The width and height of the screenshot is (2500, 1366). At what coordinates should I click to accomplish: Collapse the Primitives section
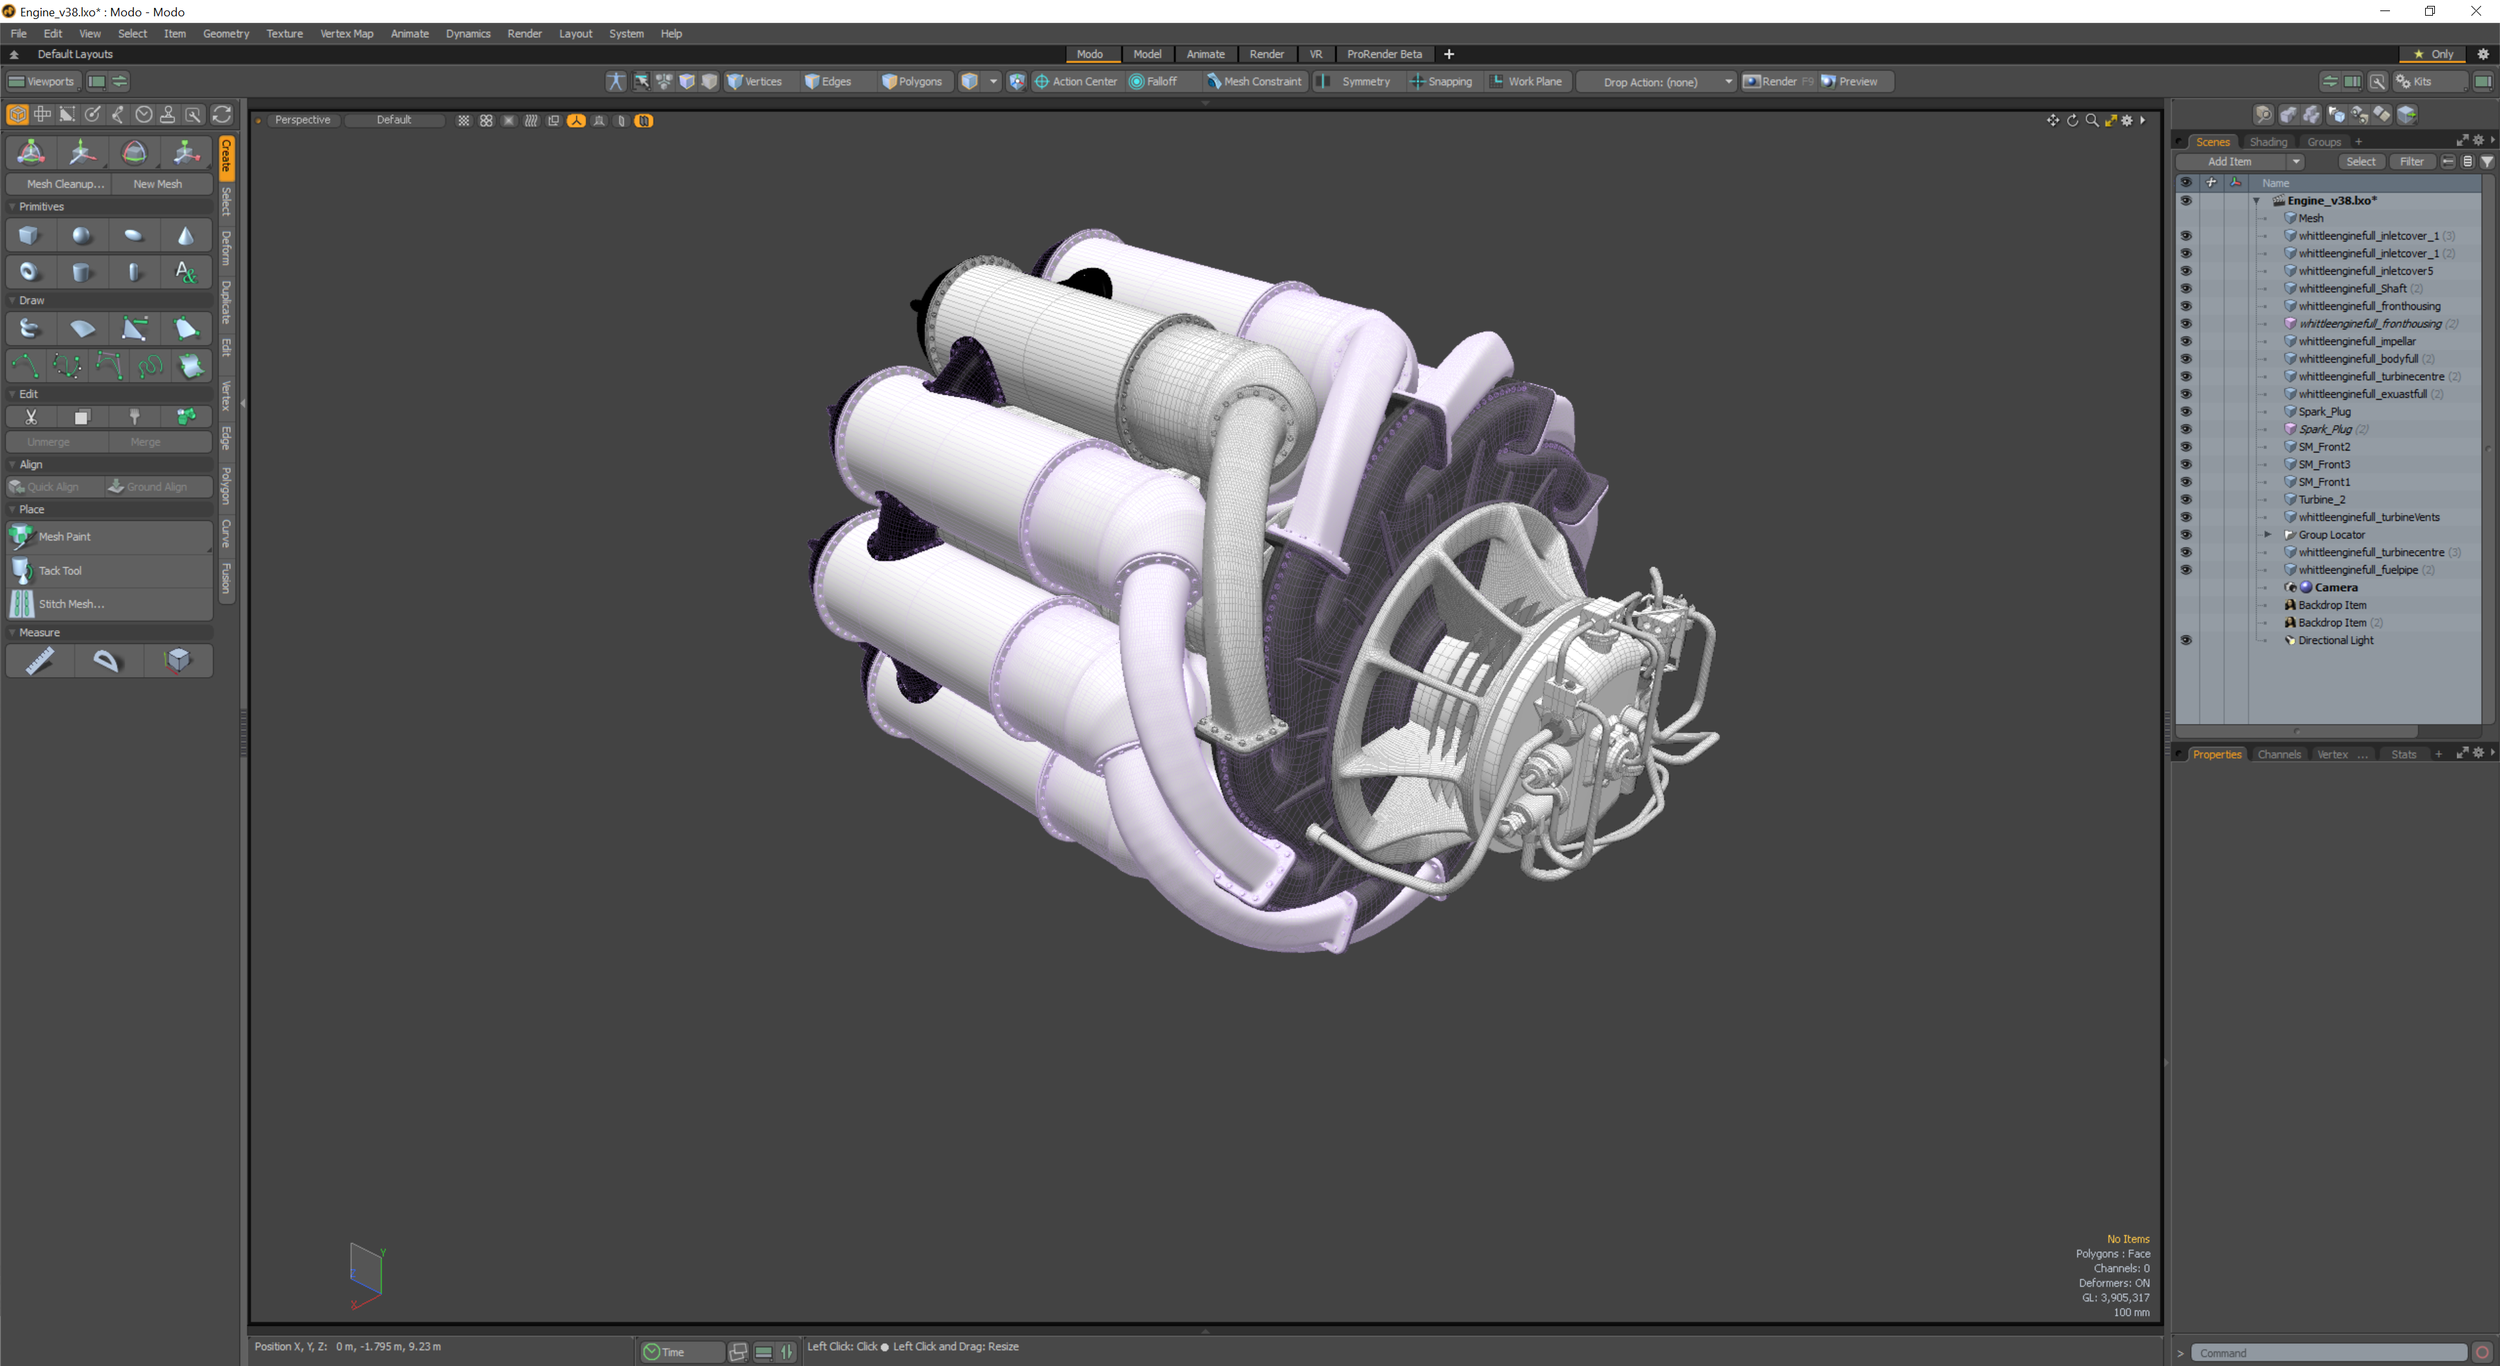click(x=12, y=206)
